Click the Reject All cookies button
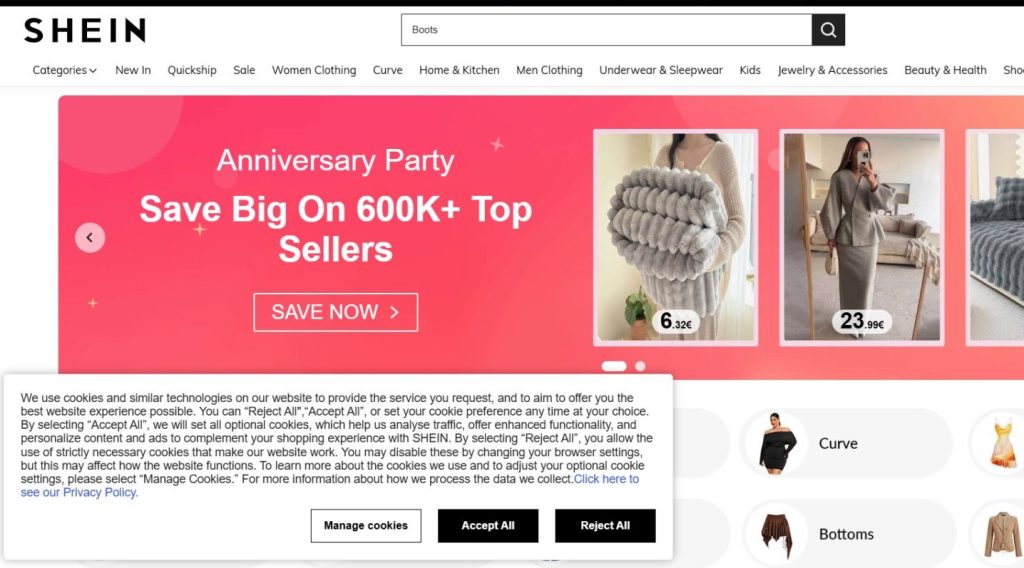The height and width of the screenshot is (568, 1024). tap(605, 526)
